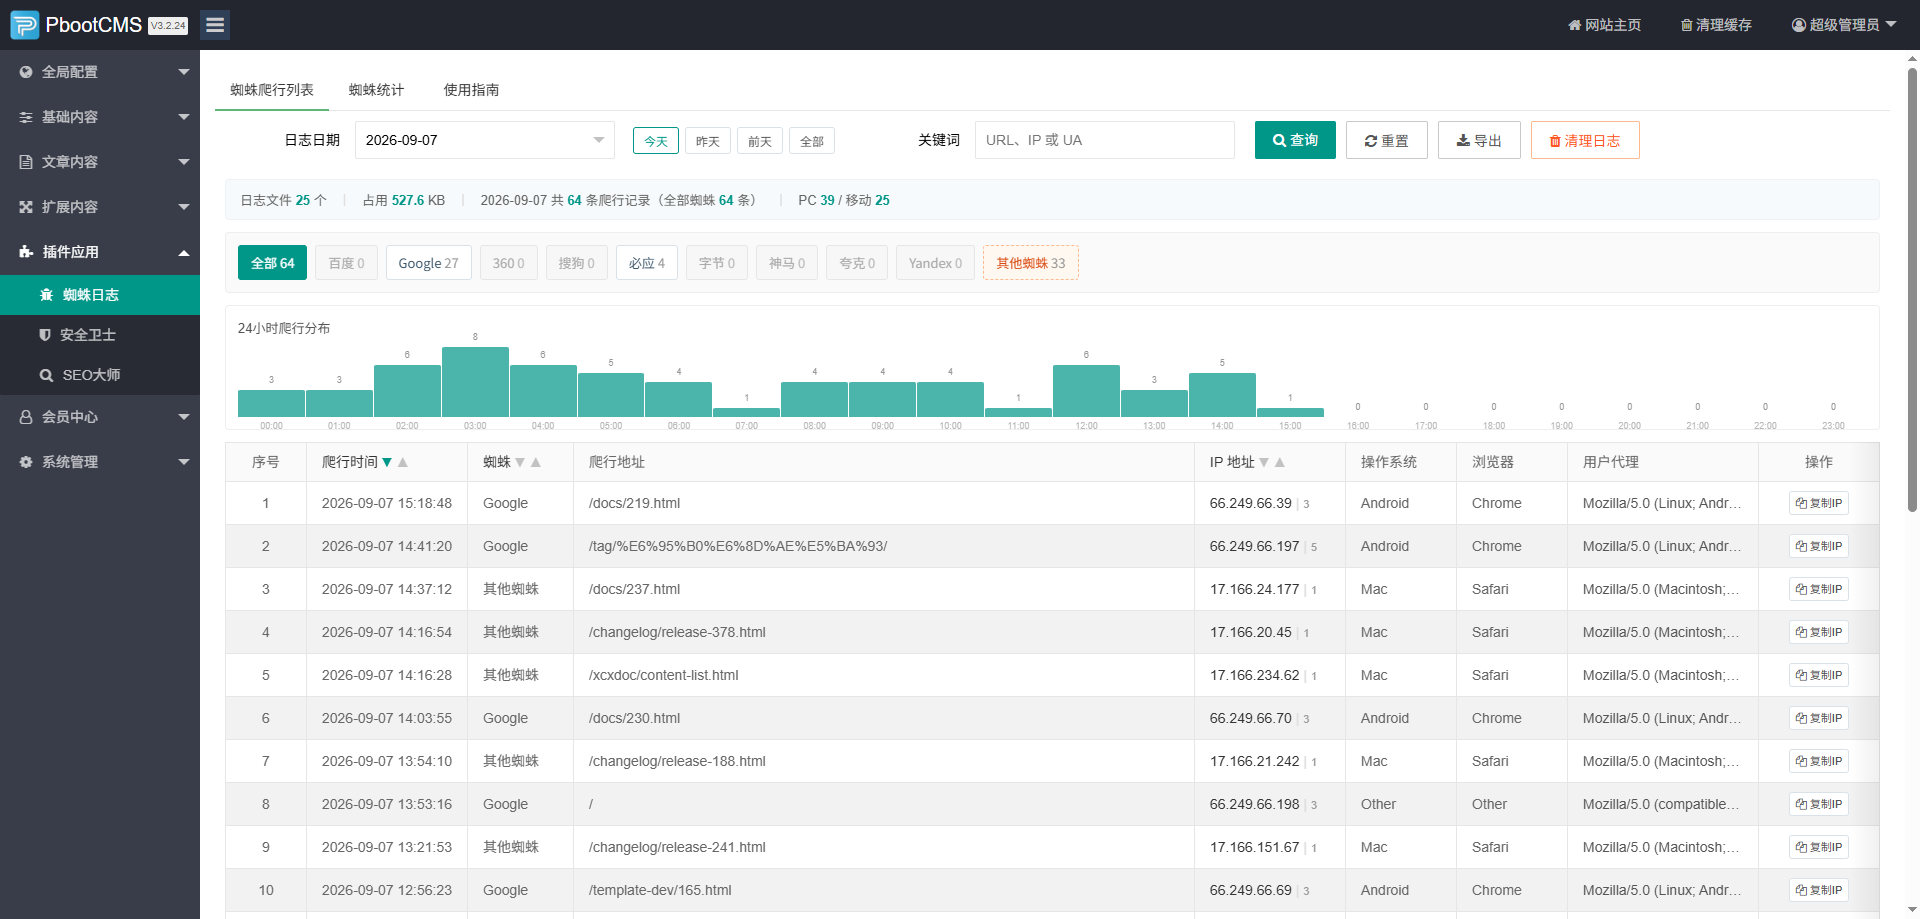The image size is (1920, 919).
Task: Focus the 关键词 search input field
Action: [x=1105, y=140]
